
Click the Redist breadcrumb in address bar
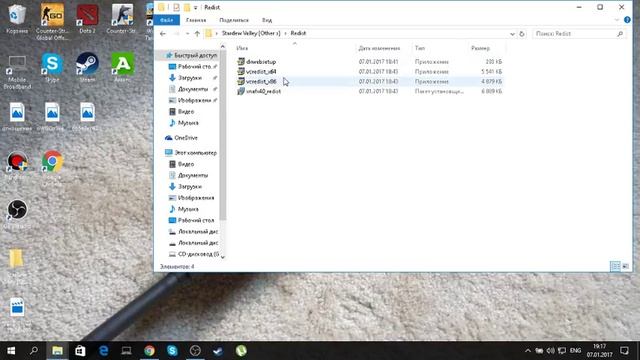click(x=298, y=33)
